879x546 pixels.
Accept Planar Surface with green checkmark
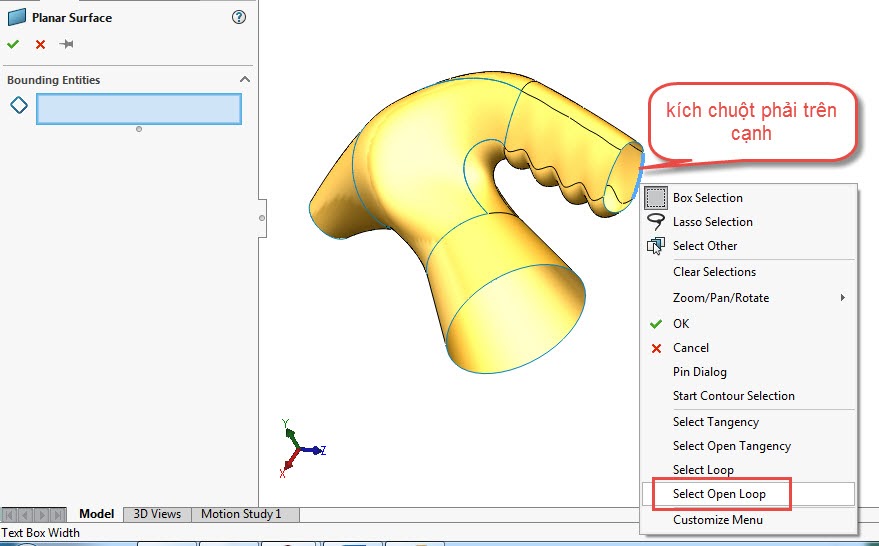click(13, 44)
